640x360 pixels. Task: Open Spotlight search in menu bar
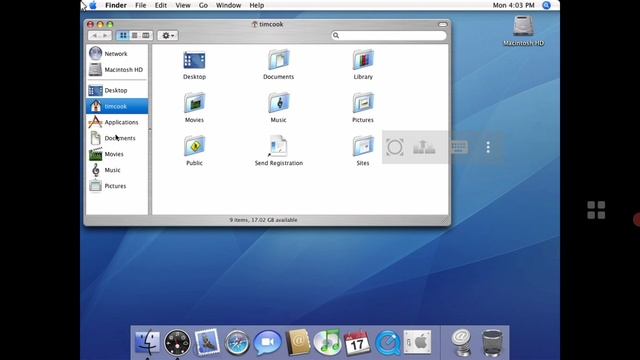(x=547, y=5)
